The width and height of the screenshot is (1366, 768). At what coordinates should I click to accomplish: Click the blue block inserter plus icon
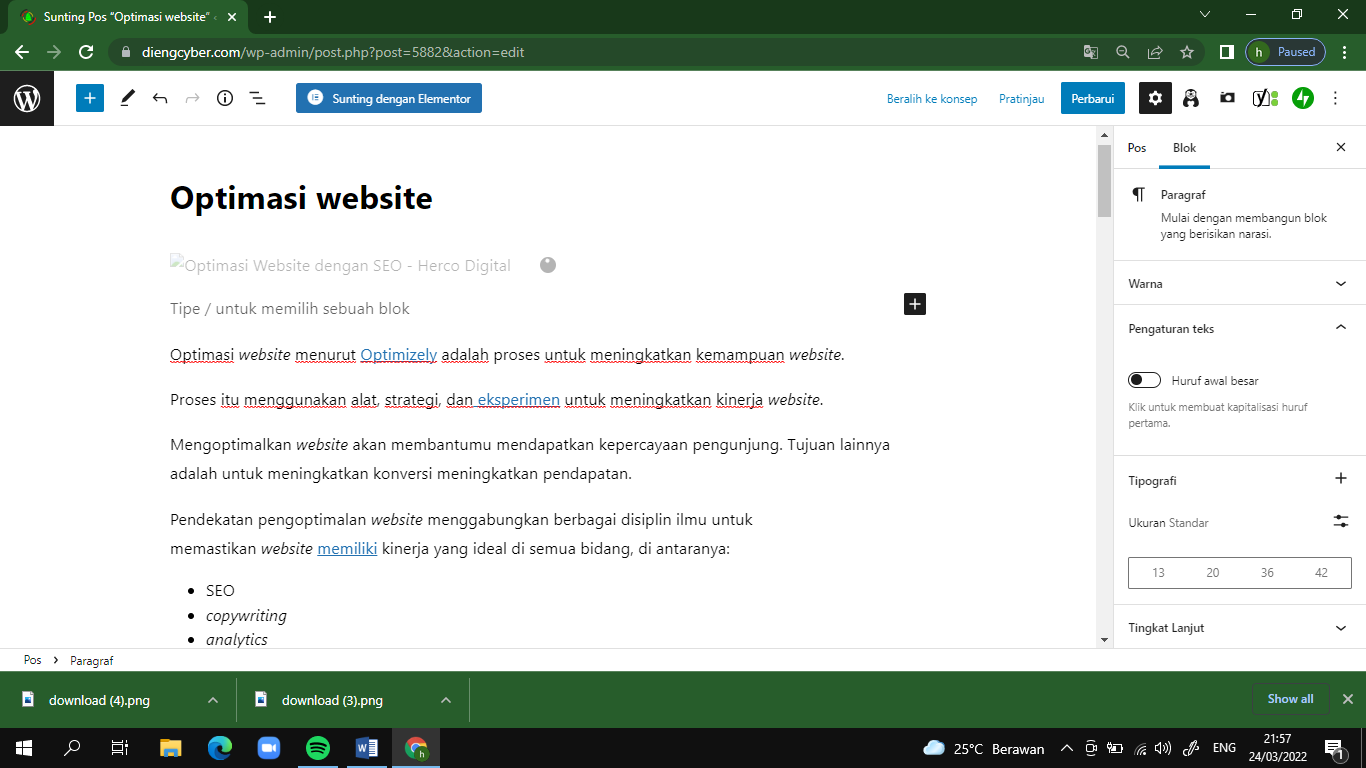(90, 98)
